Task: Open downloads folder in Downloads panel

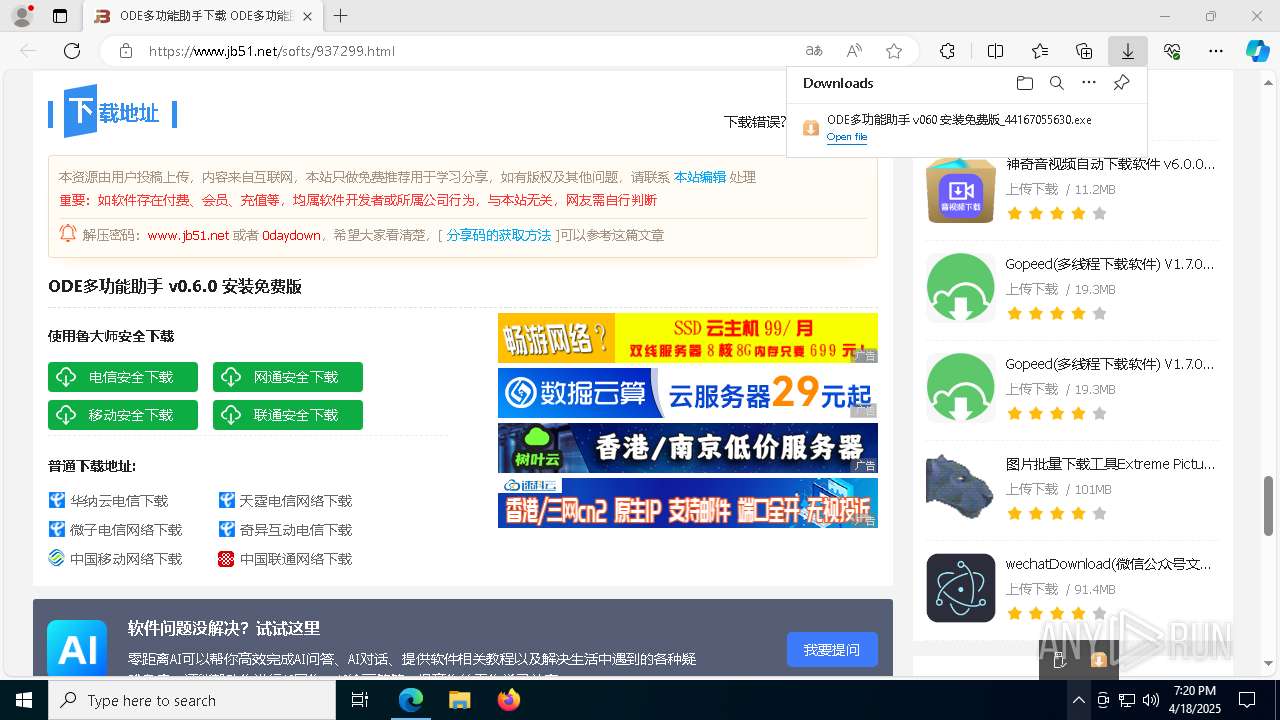Action: (1024, 83)
